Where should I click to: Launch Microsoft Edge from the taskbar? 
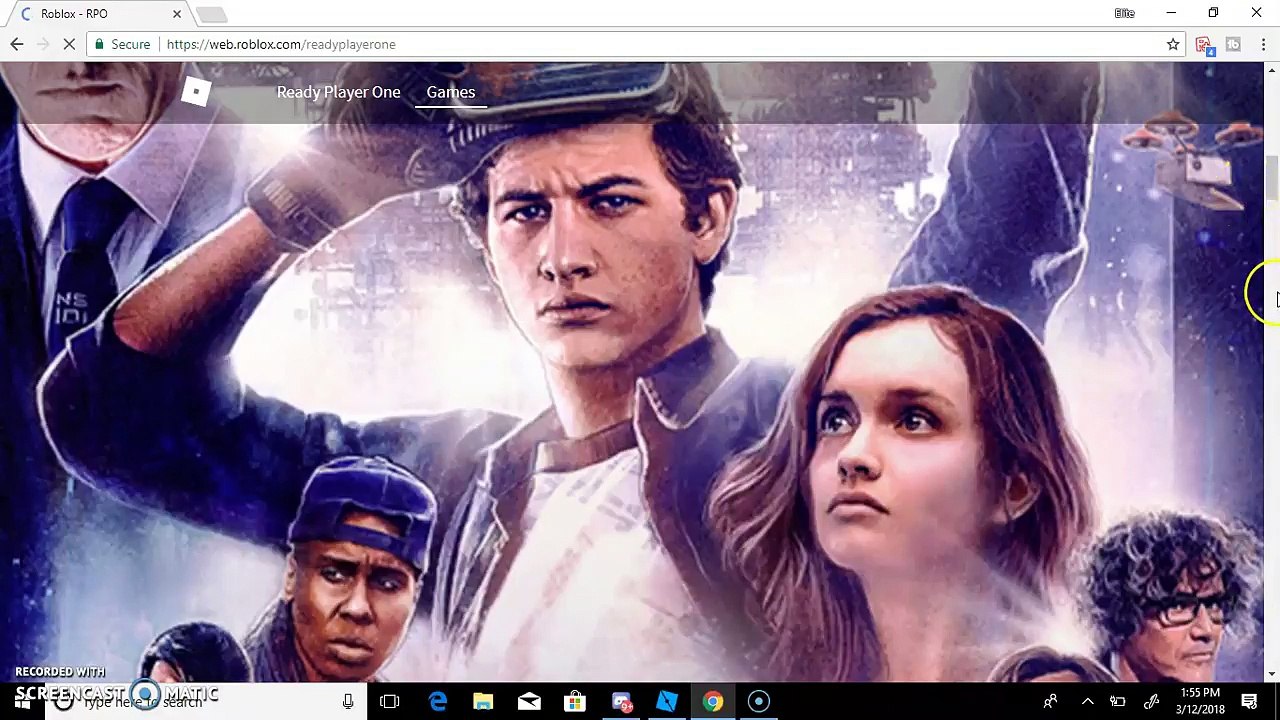point(438,702)
